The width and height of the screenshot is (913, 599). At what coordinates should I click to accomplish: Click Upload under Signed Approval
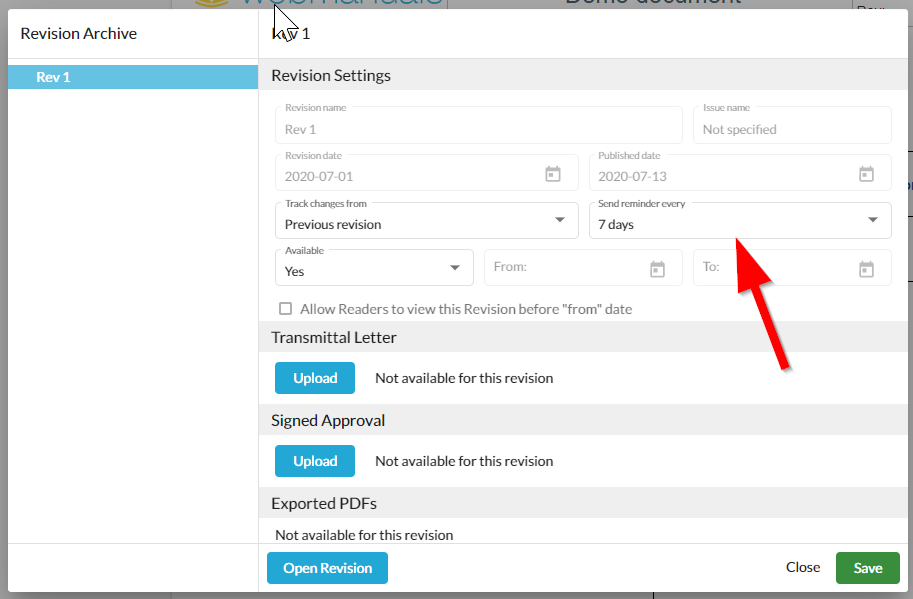coord(315,461)
